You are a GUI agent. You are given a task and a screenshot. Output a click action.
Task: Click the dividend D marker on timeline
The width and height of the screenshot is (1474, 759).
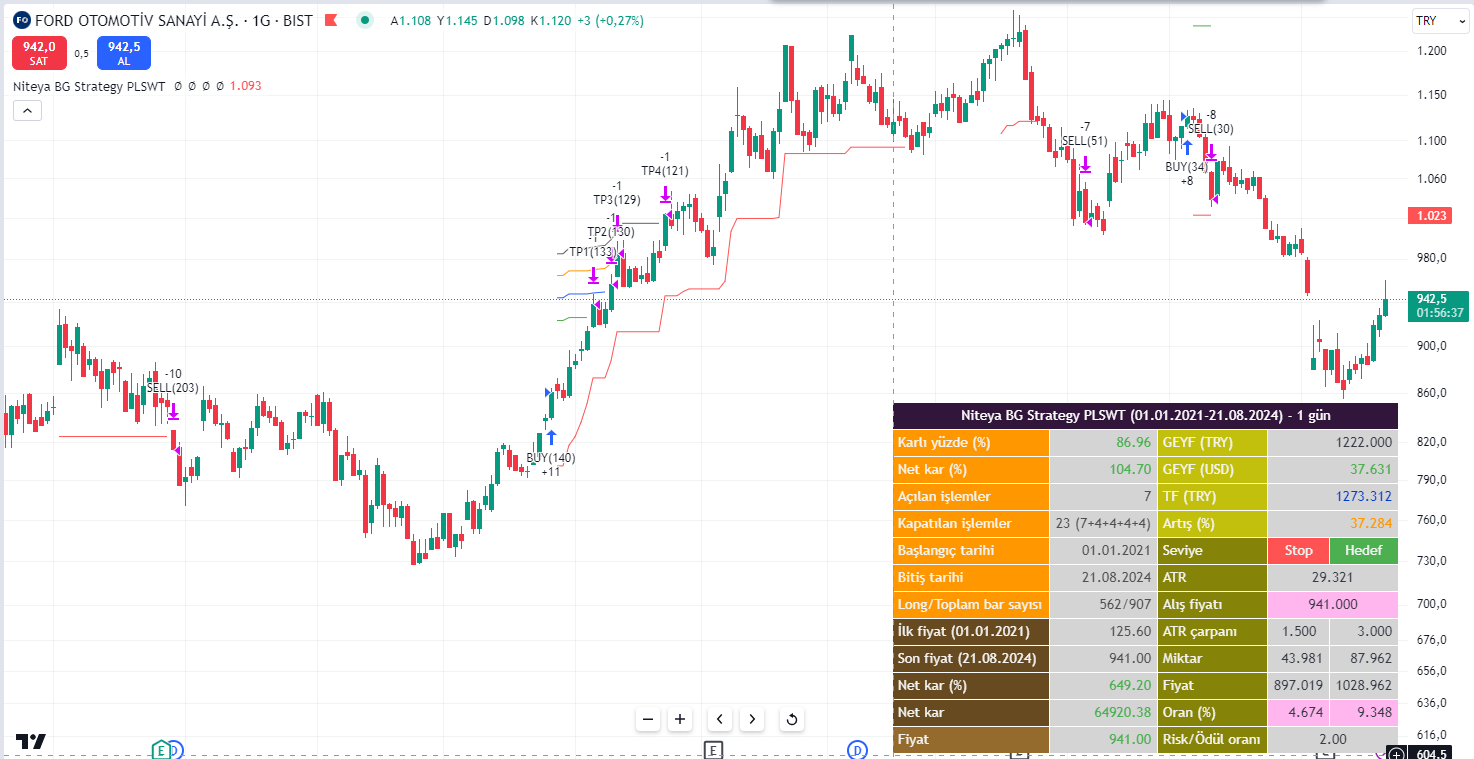pos(857,749)
